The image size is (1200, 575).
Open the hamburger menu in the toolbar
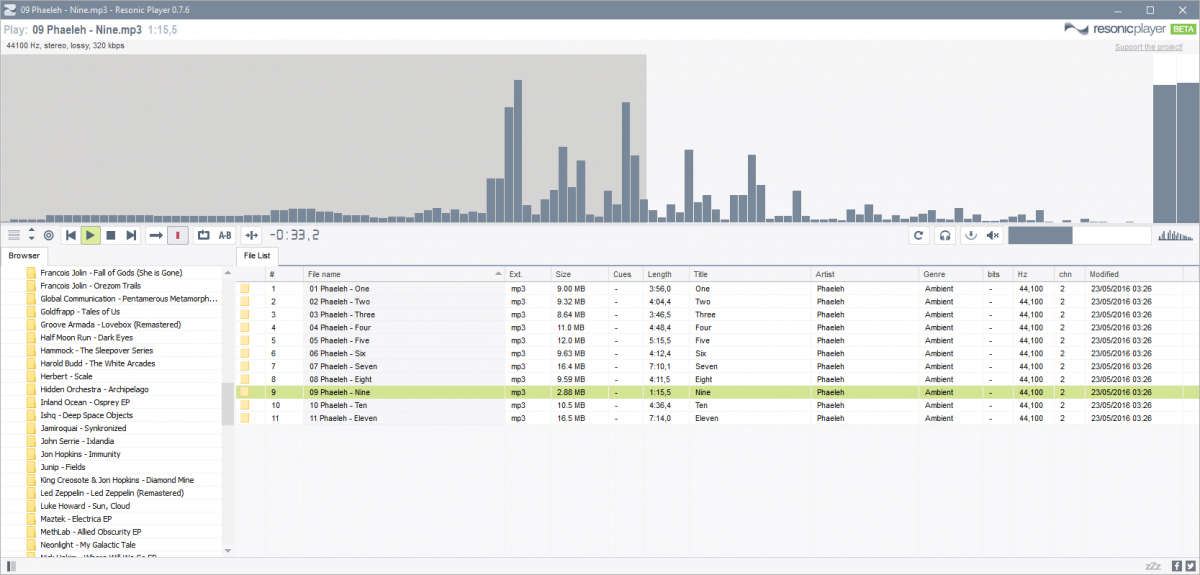pyautogui.click(x=14, y=235)
